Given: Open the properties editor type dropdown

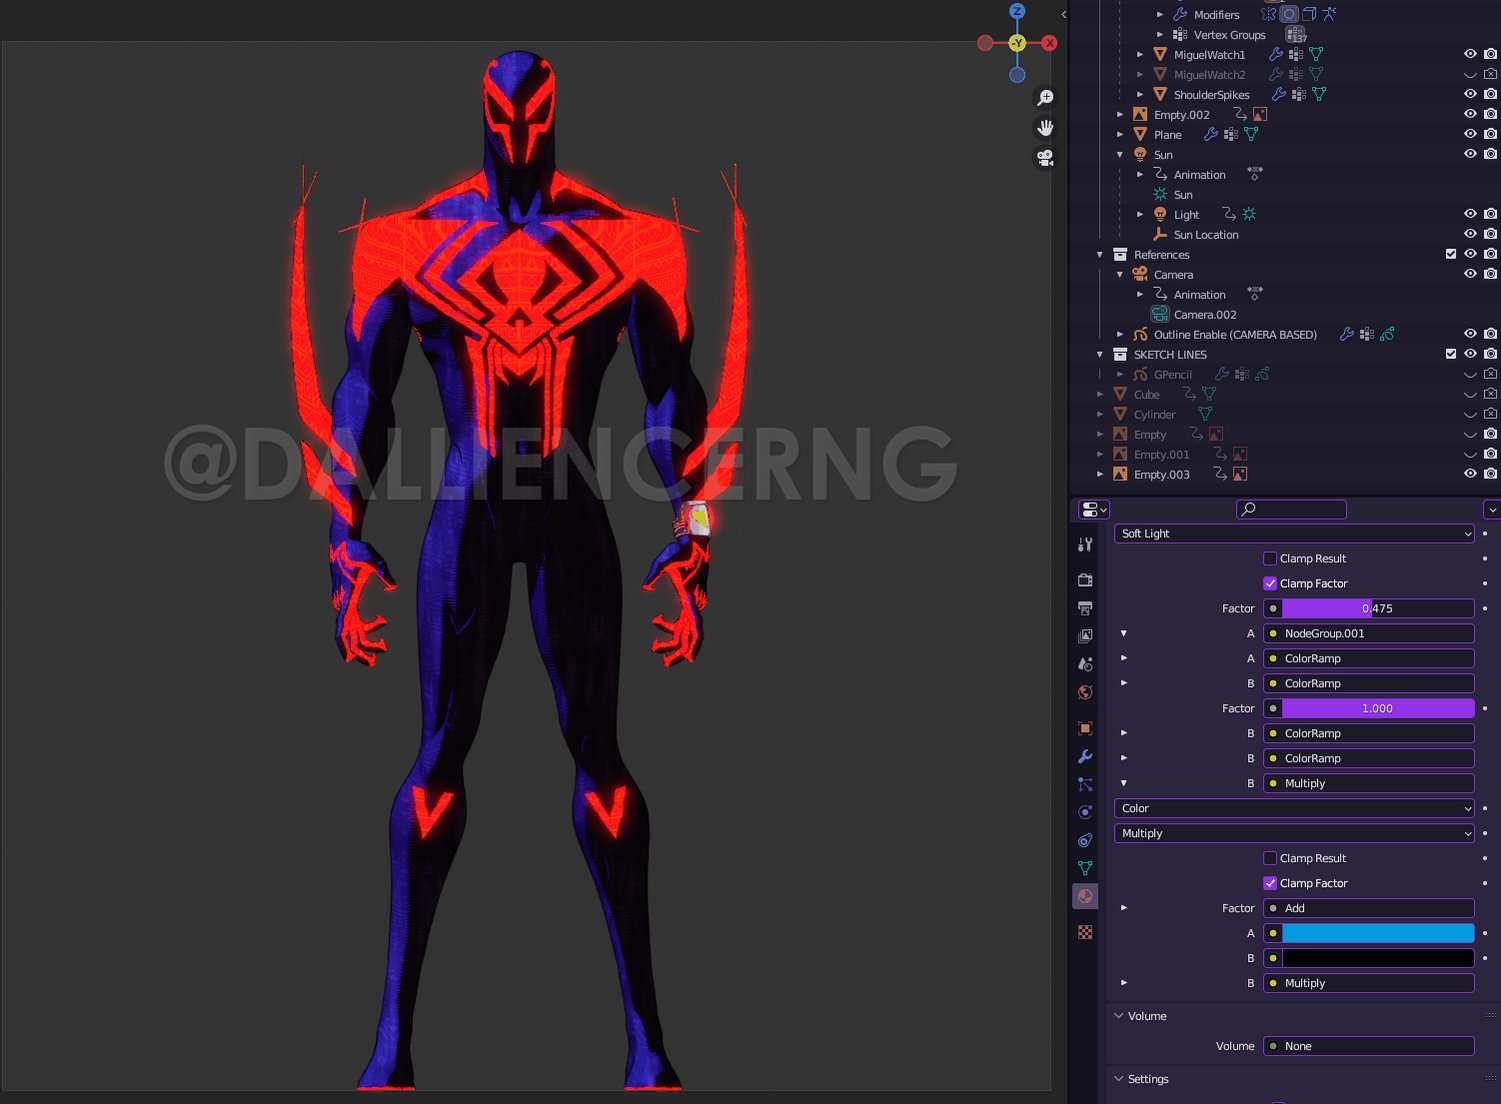Looking at the screenshot, I should click(1094, 509).
